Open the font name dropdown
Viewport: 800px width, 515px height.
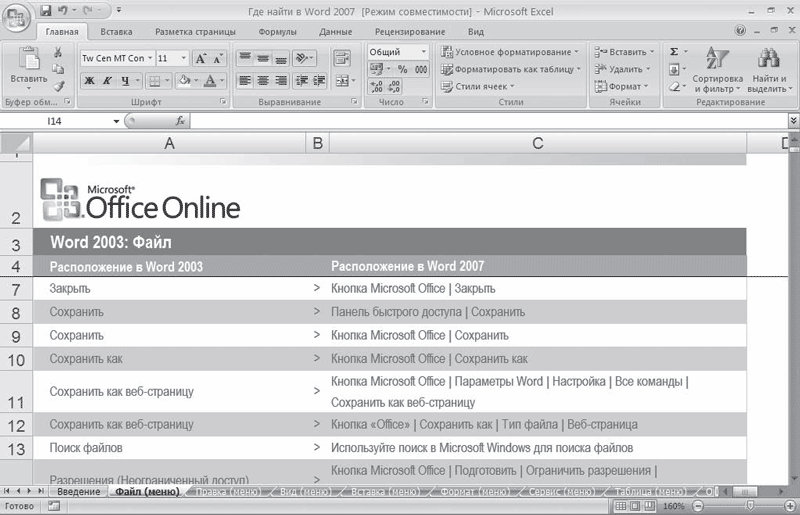click(150, 58)
